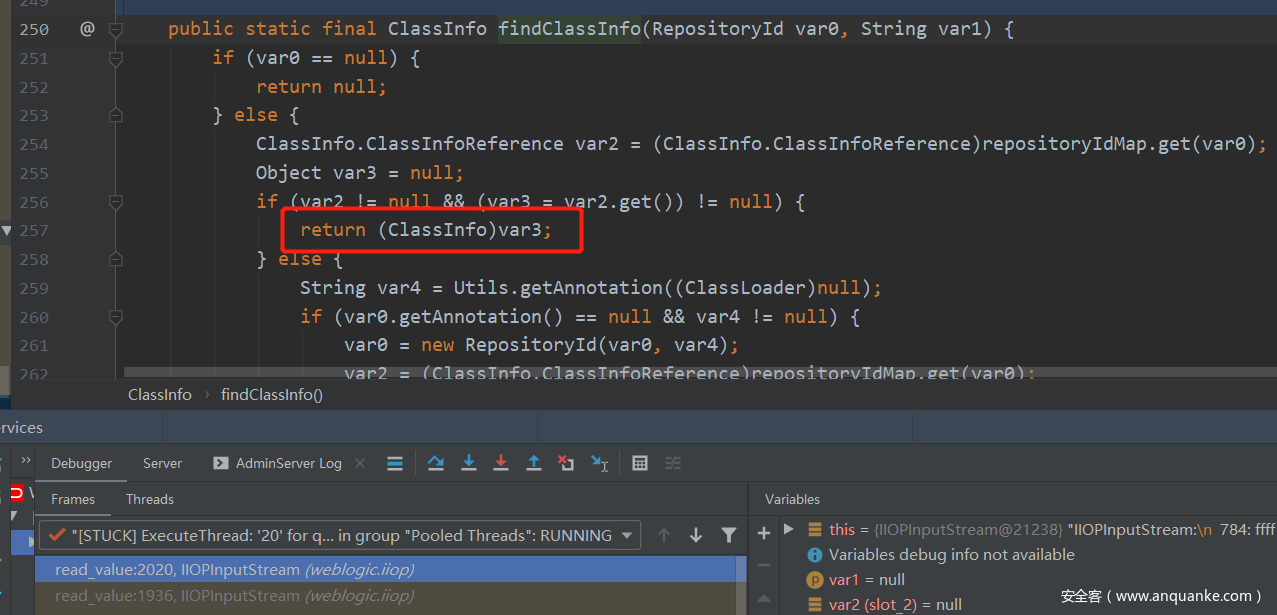1277x615 pixels.
Task: Toggle fold marker on line 258
Action: pyautogui.click(x=116, y=259)
